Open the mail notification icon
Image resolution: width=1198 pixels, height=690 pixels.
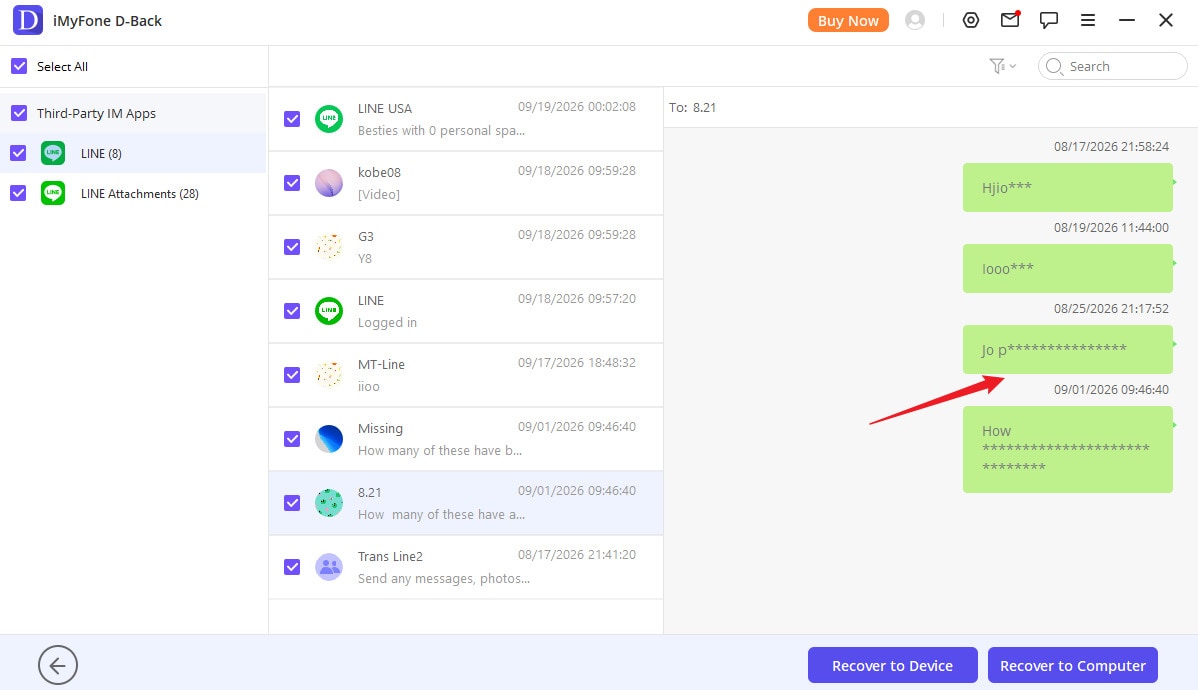1010,20
